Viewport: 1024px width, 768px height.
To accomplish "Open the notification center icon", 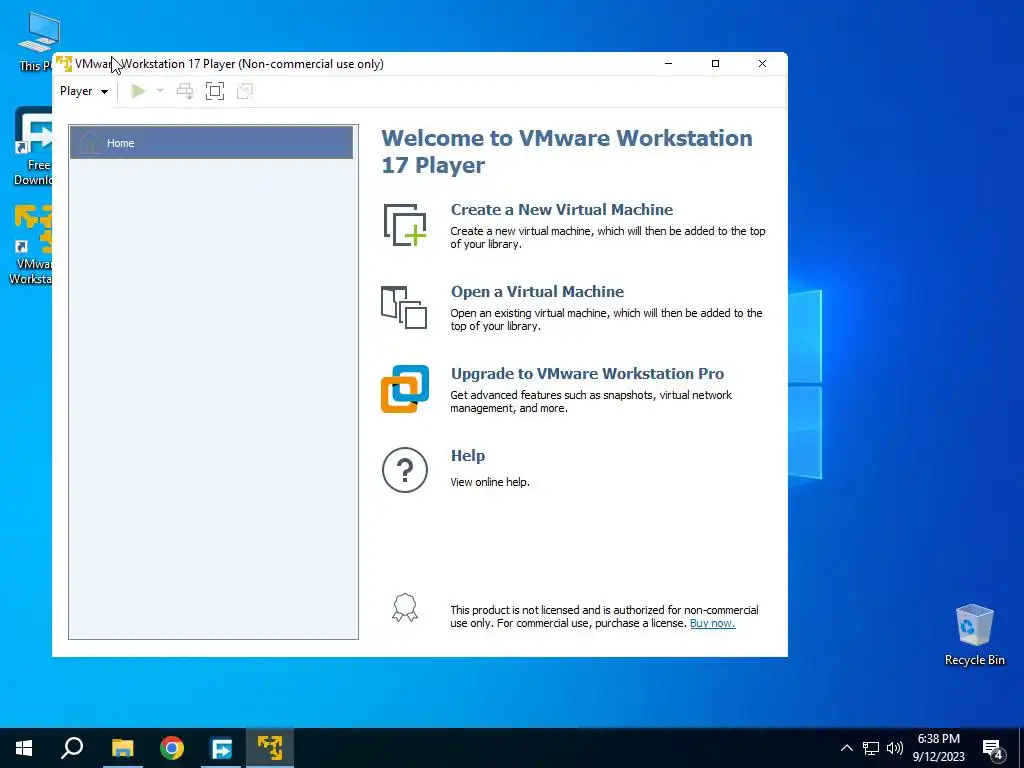I will click(992, 749).
